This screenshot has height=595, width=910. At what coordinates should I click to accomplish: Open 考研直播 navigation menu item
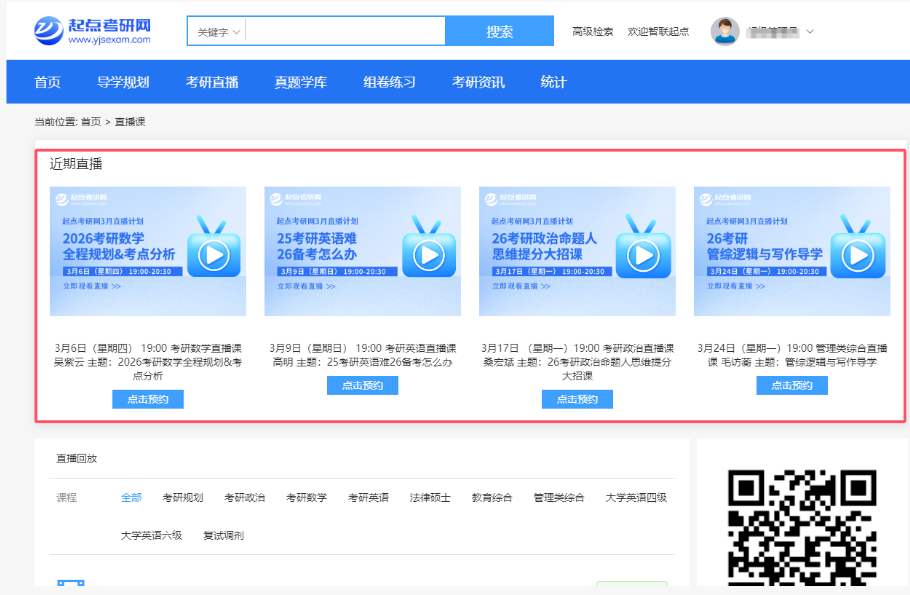(x=212, y=82)
